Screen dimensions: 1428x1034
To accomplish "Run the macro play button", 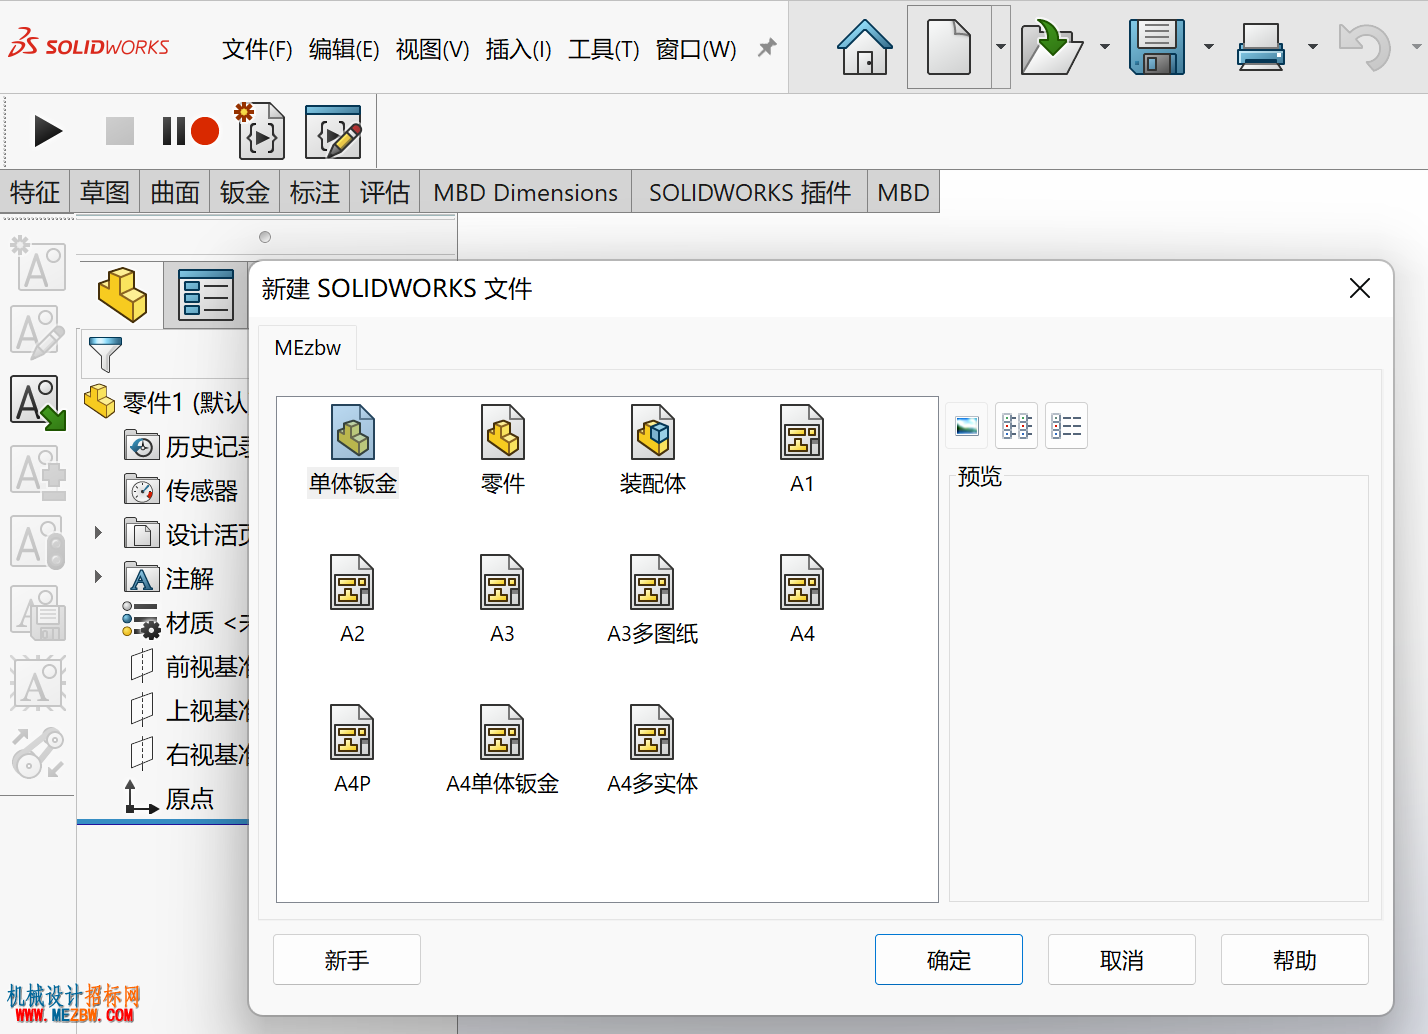I will [48, 131].
